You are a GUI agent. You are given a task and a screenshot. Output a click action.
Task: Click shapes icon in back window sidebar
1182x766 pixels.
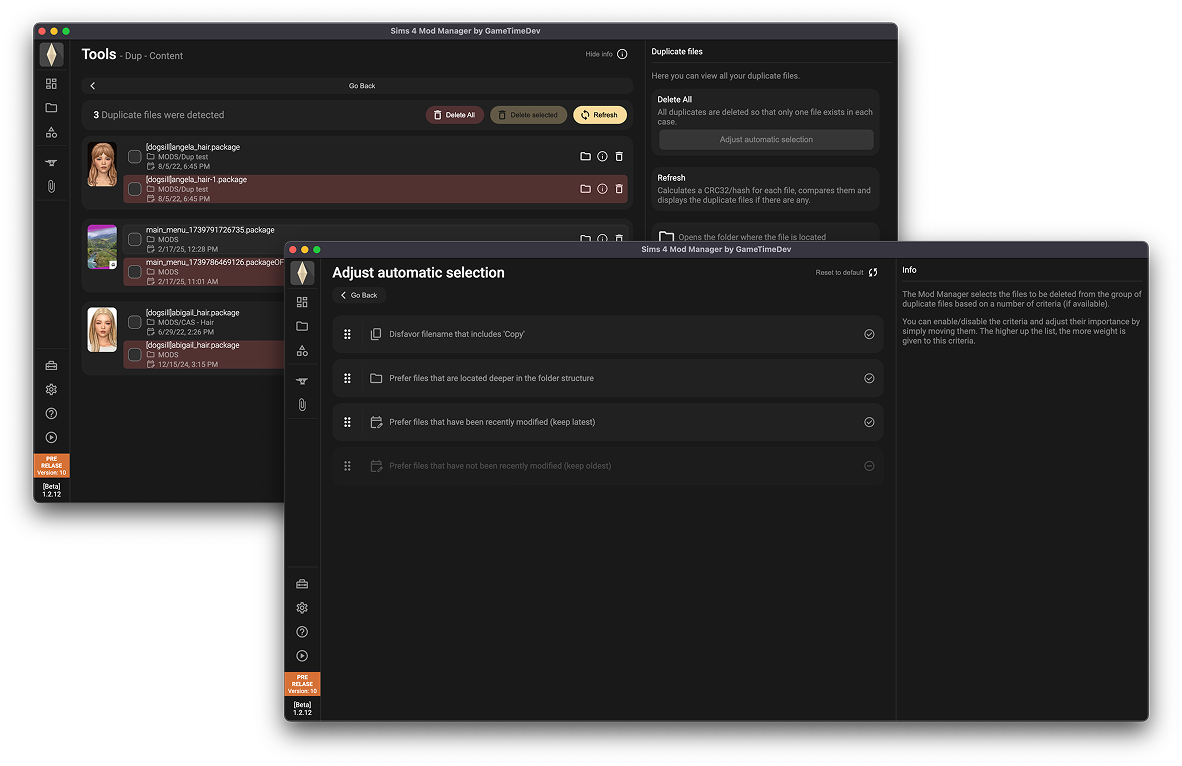pos(51,132)
